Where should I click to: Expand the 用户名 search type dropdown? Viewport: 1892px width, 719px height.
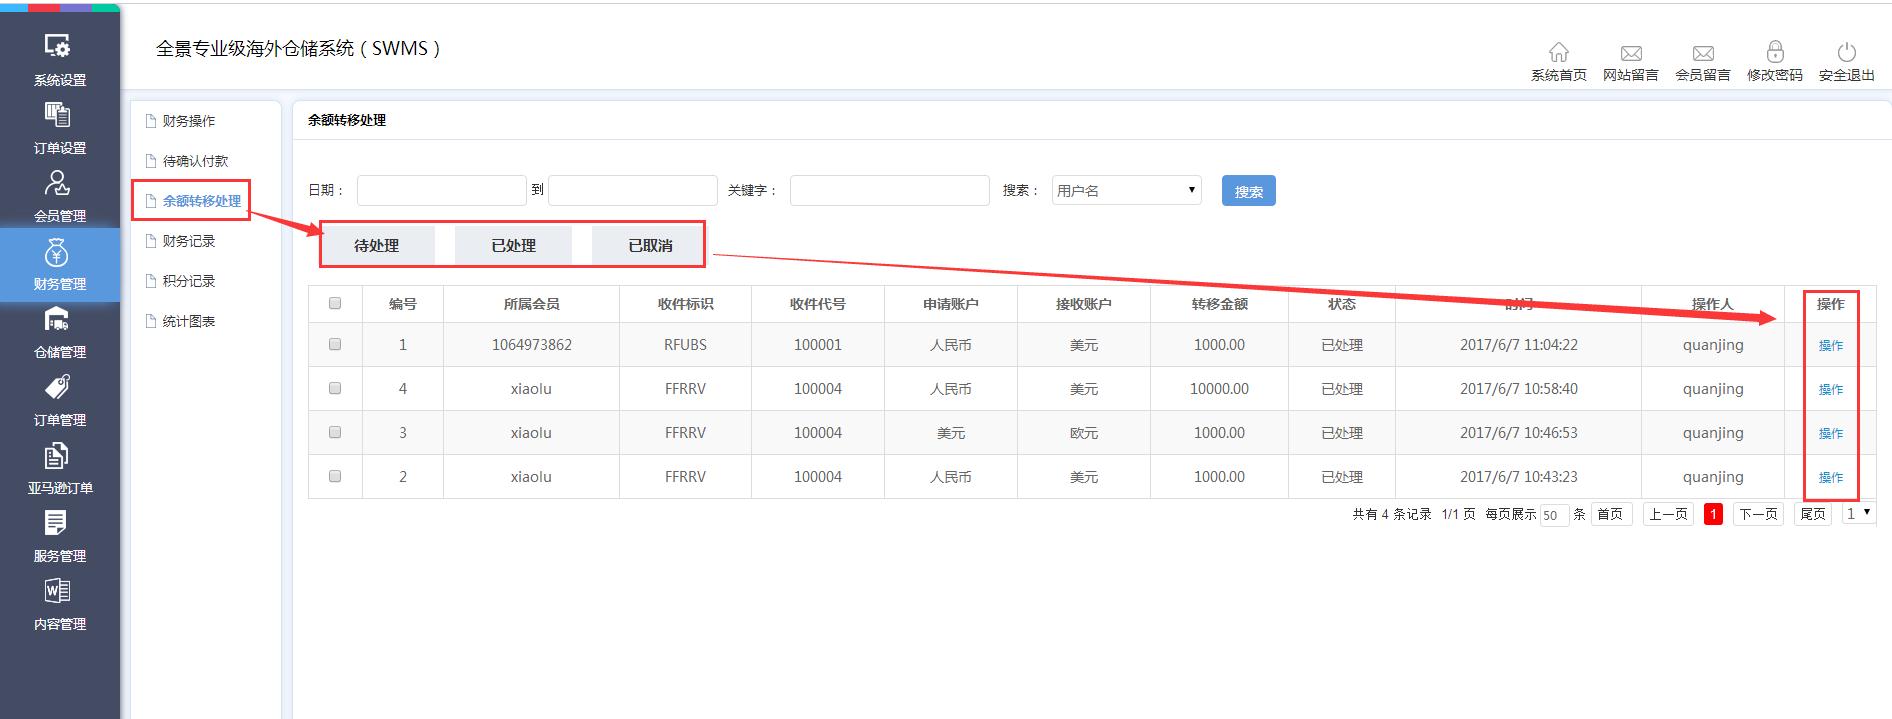tap(1126, 190)
